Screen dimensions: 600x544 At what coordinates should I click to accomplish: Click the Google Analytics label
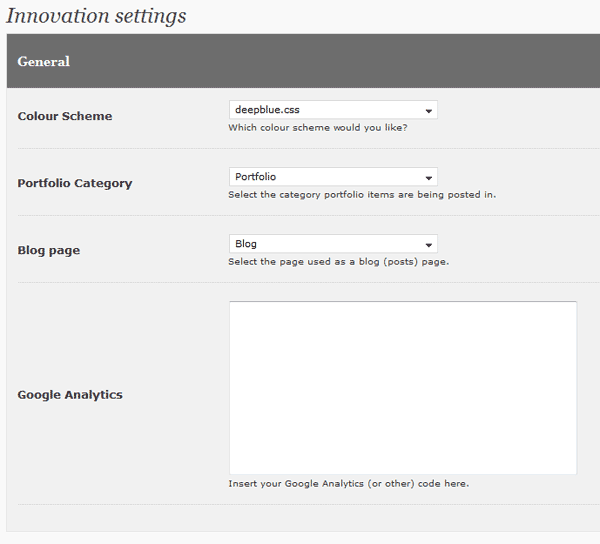click(x=70, y=395)
